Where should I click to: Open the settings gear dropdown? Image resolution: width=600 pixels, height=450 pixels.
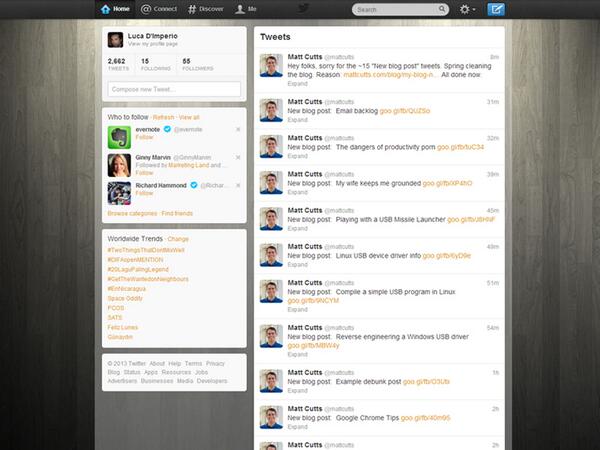[x=467, y=9]
